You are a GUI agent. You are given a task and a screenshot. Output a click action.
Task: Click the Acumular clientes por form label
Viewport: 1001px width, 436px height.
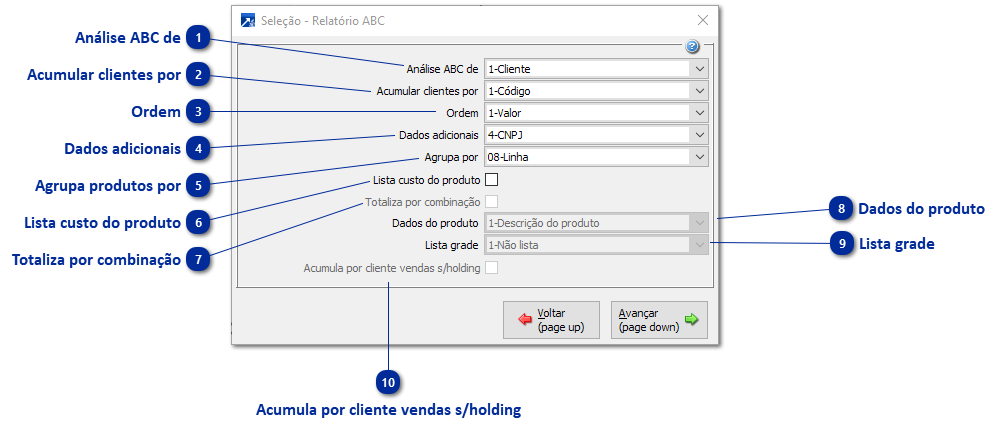pyautogui.click(x=428, y=91)
